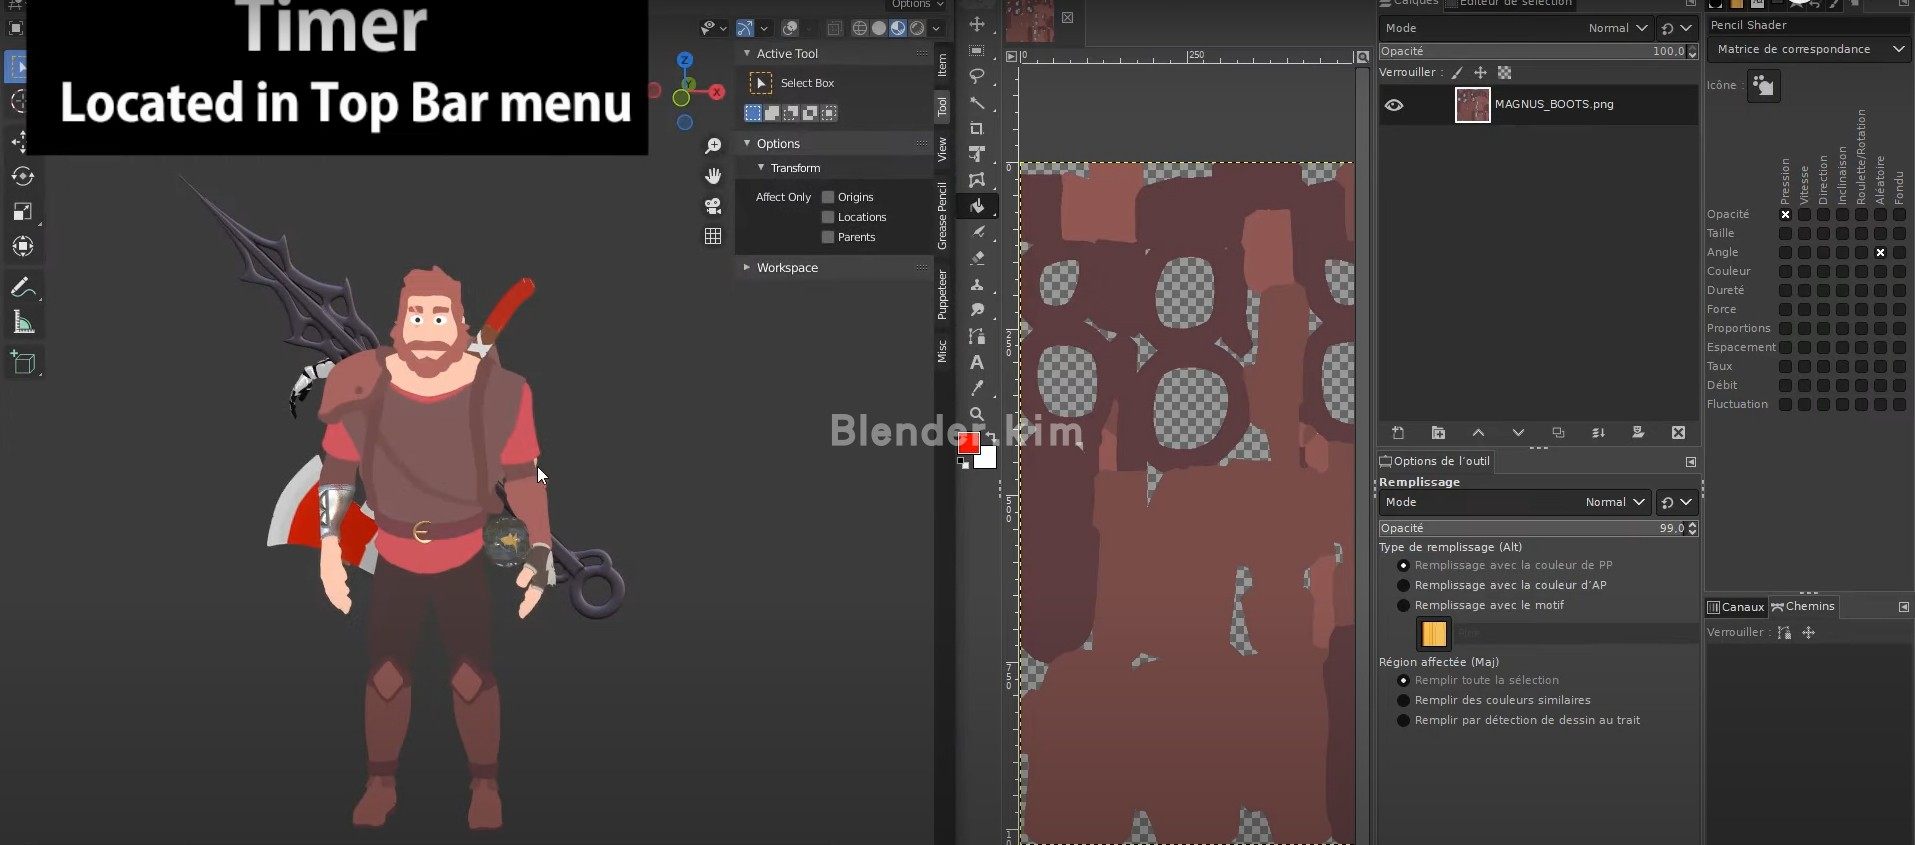Open the Grease Pencil sidebar tab
The image size is (1915, 845).
coord(942,215)
